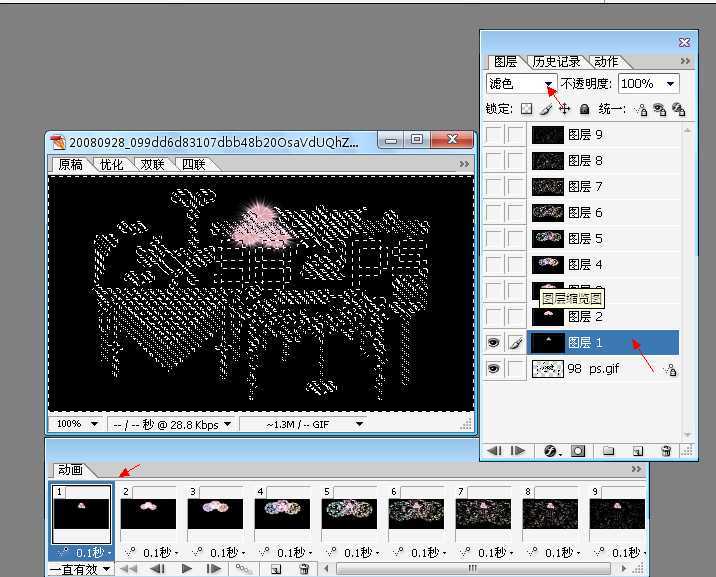Click the new layer icon

click(x=636, y=451)
